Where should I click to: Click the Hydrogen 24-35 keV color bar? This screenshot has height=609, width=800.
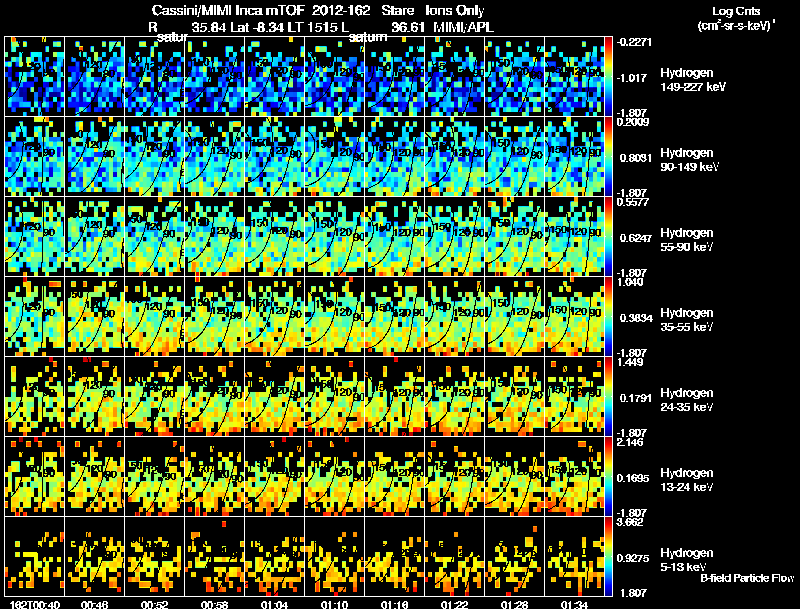point(608,396)
